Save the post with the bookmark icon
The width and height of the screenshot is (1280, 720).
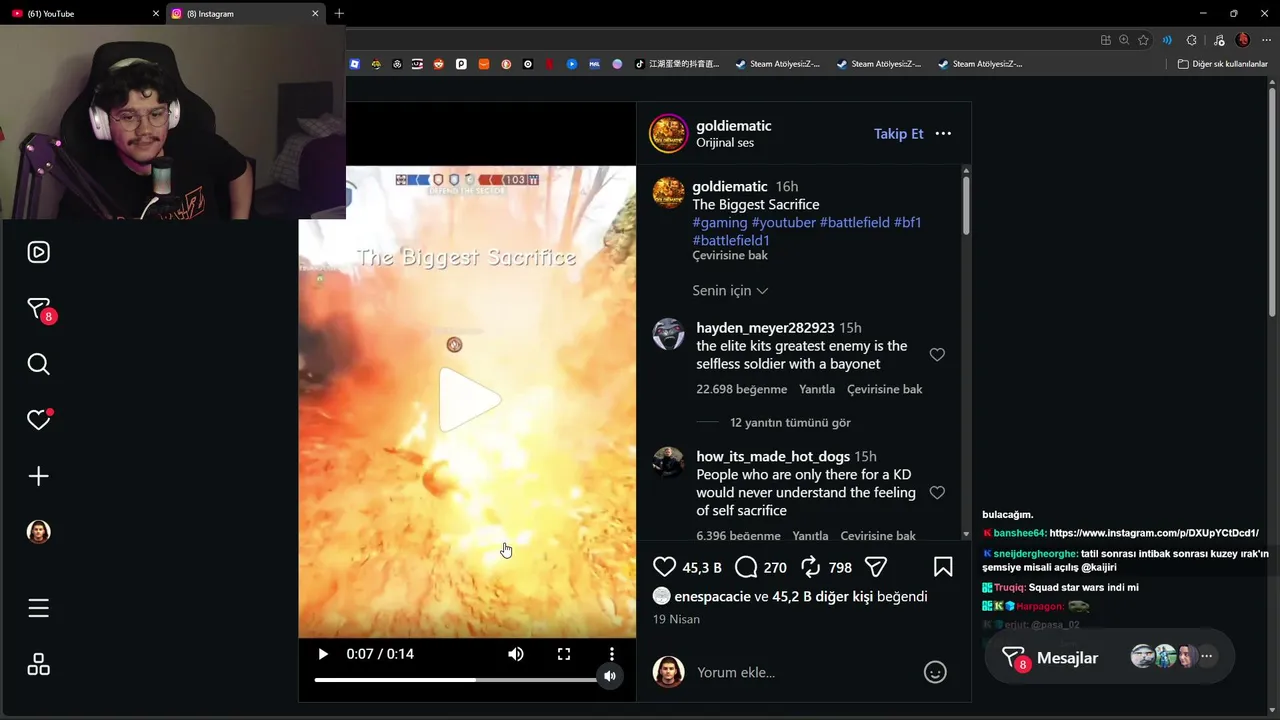[943, 567]
